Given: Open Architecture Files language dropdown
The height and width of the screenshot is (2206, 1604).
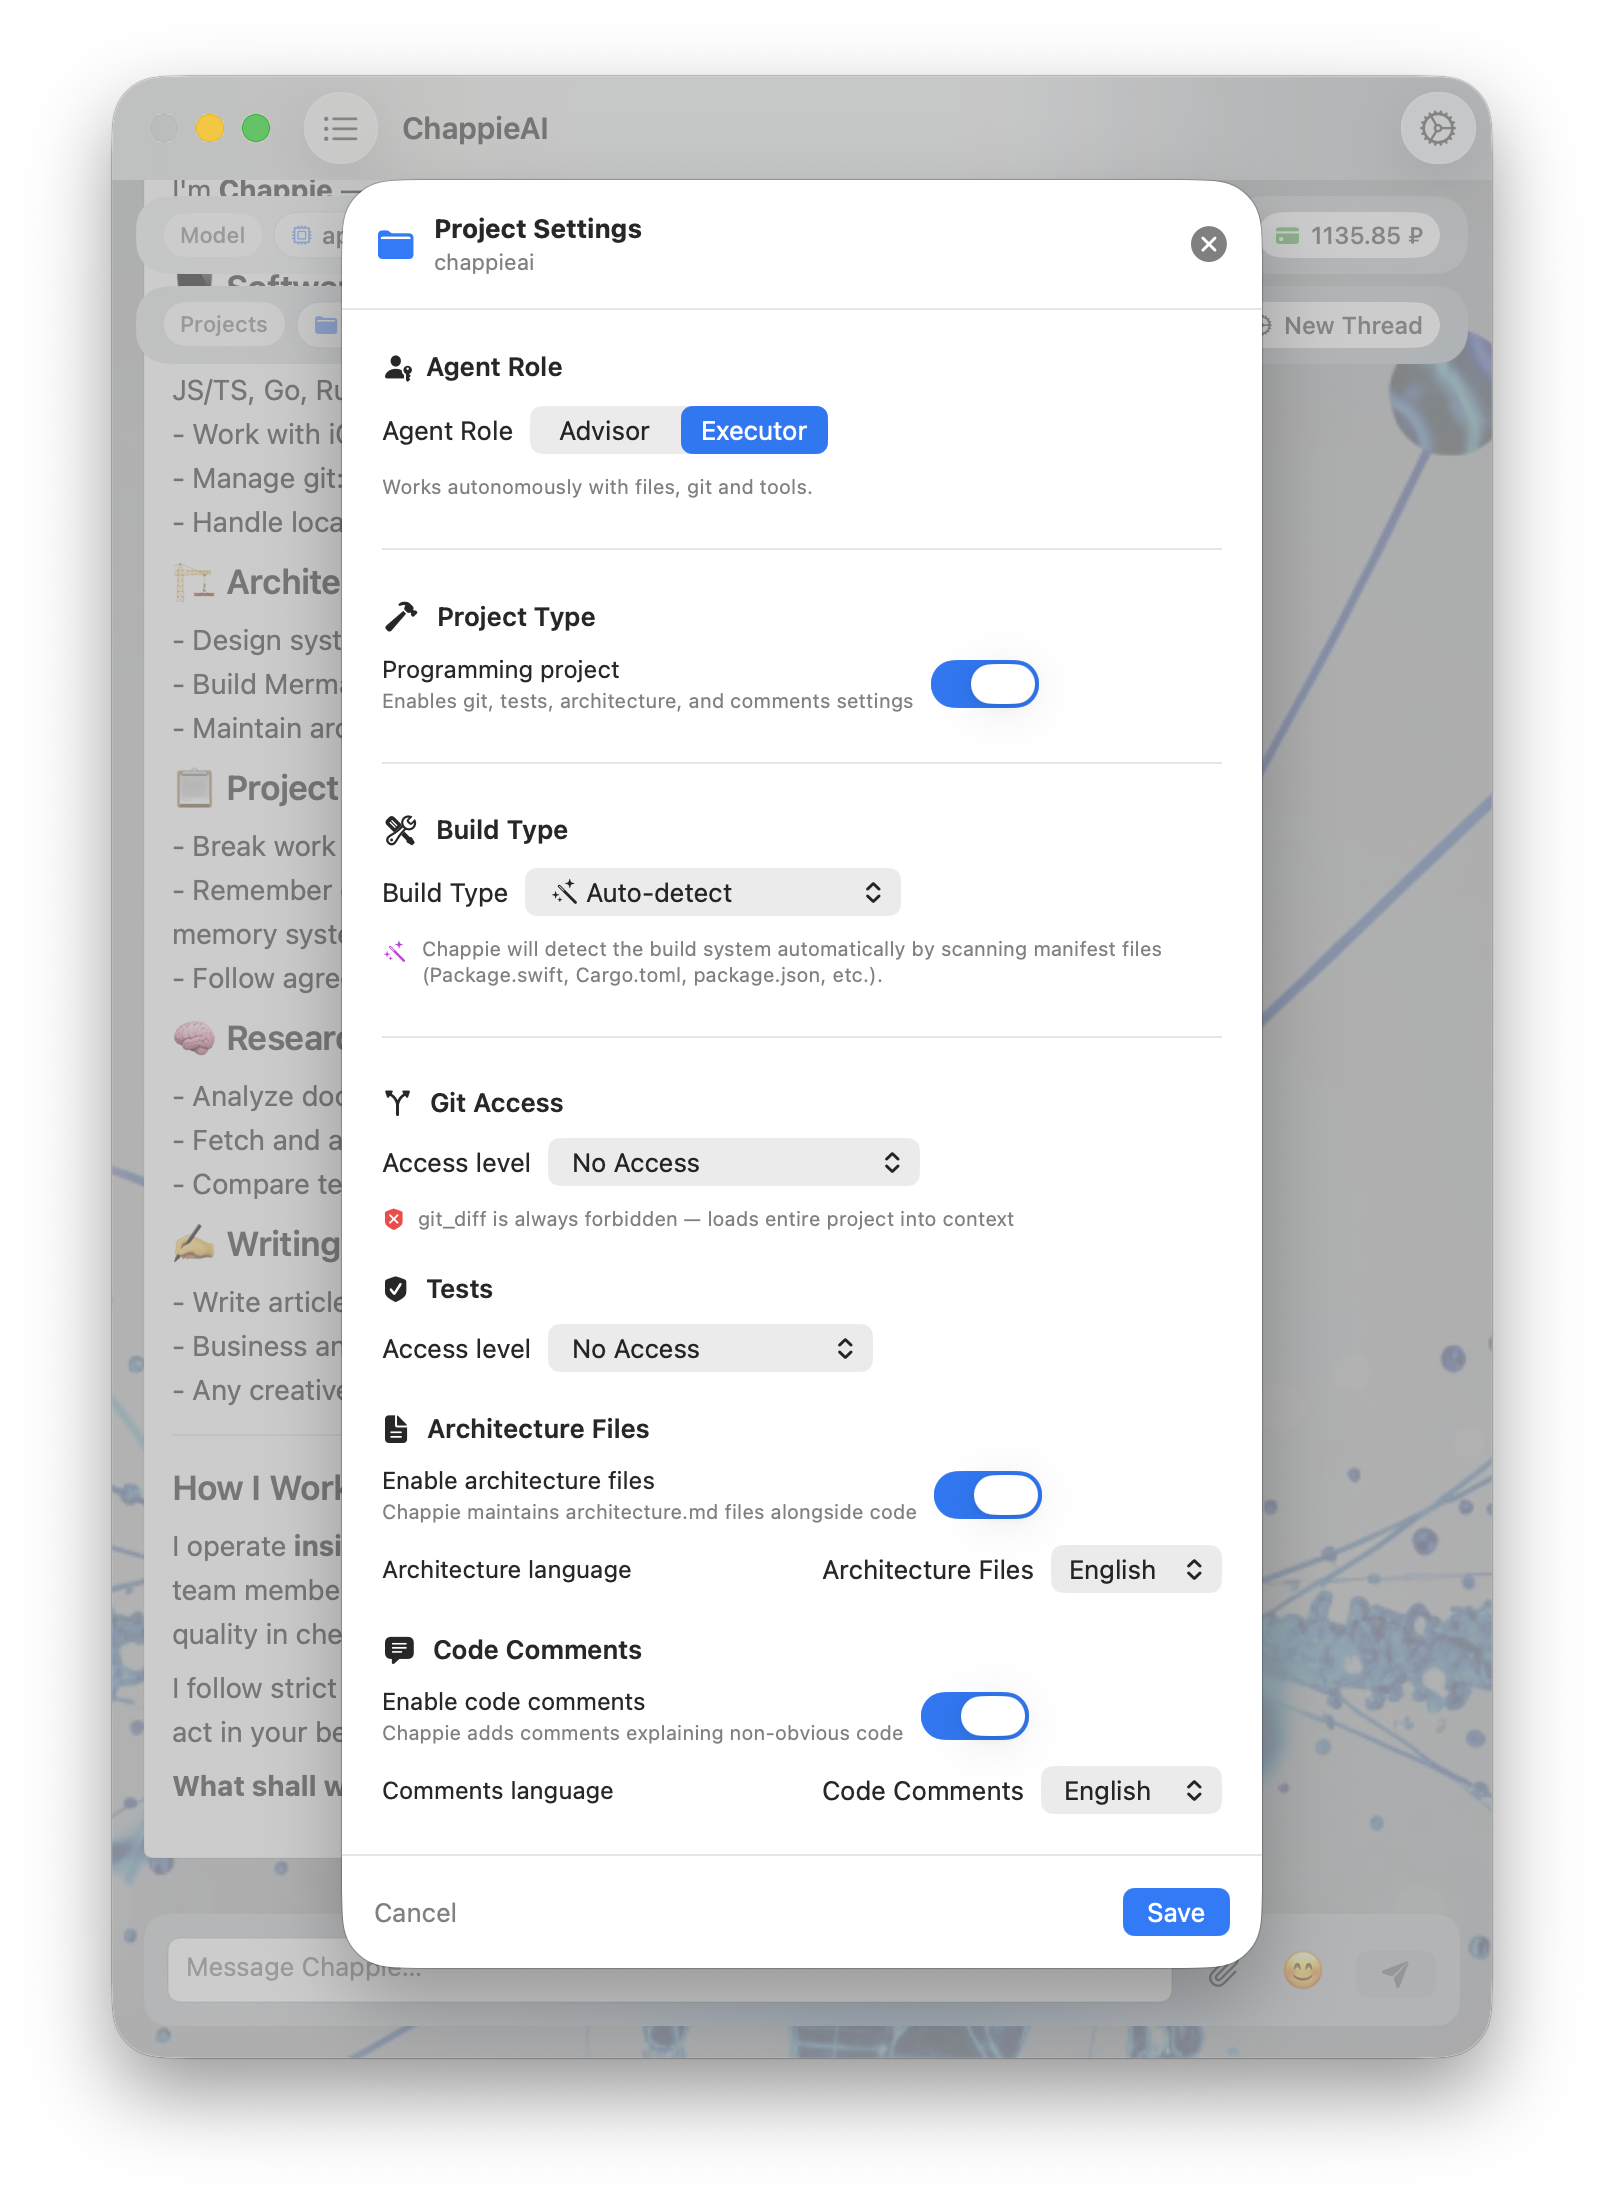Looking at the screenshot, I should (1136, 1569).
